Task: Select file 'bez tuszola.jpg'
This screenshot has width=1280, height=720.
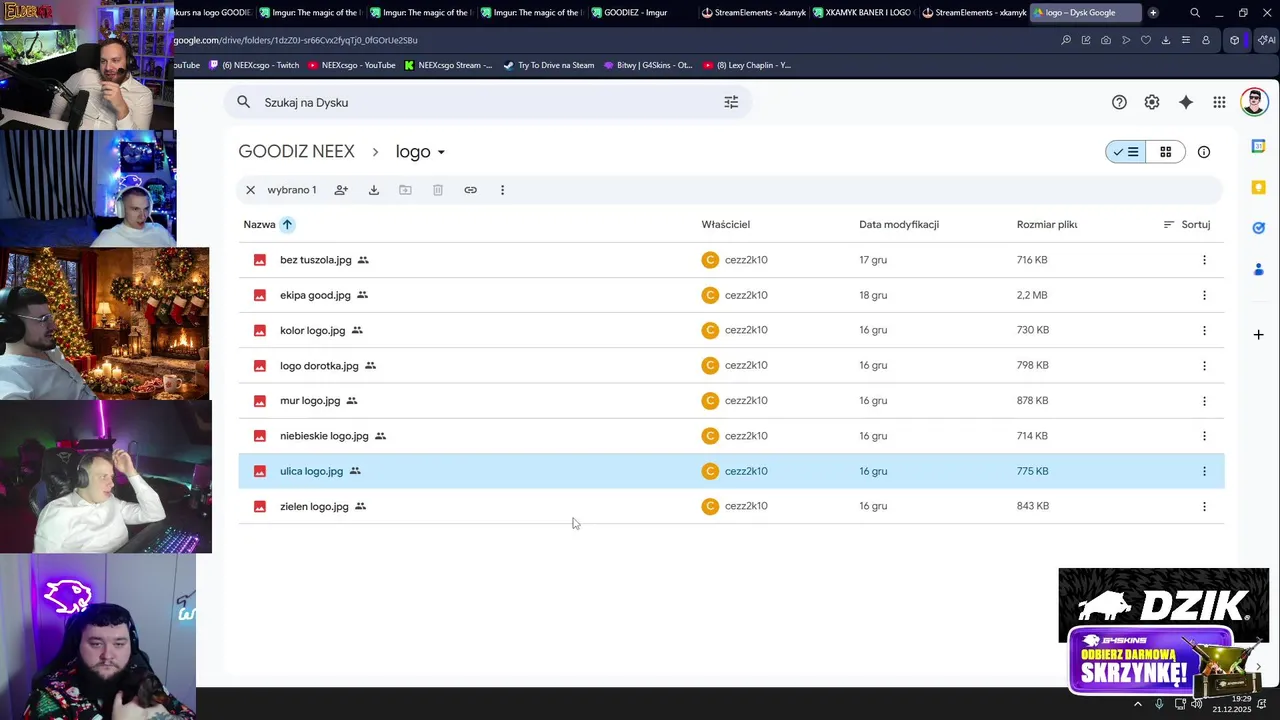Action: click(x=731, y=260)
